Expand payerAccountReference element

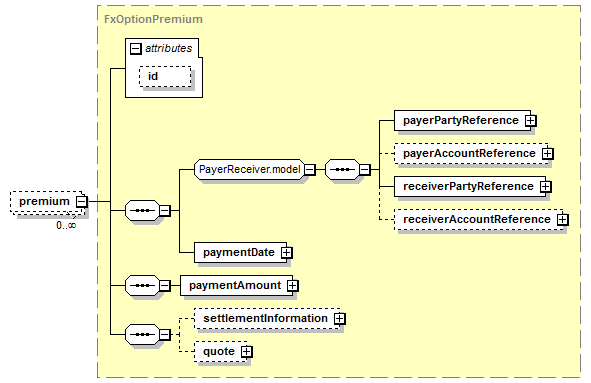pyautogui.click(x=547, y=153)
